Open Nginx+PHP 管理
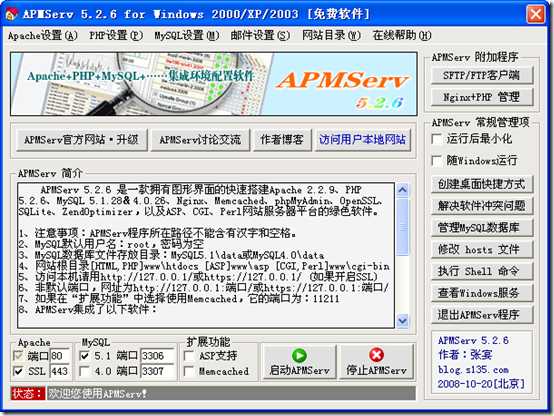 (x=482, y=97)
